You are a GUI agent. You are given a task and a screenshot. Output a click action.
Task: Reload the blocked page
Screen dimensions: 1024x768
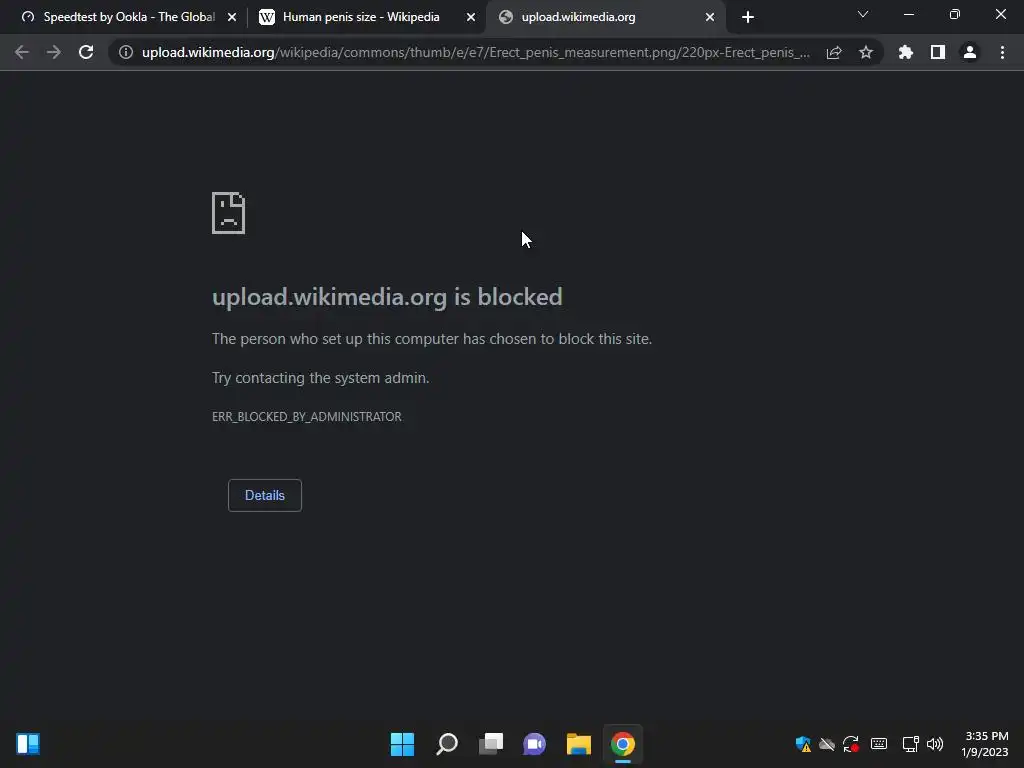click(86, 52)
